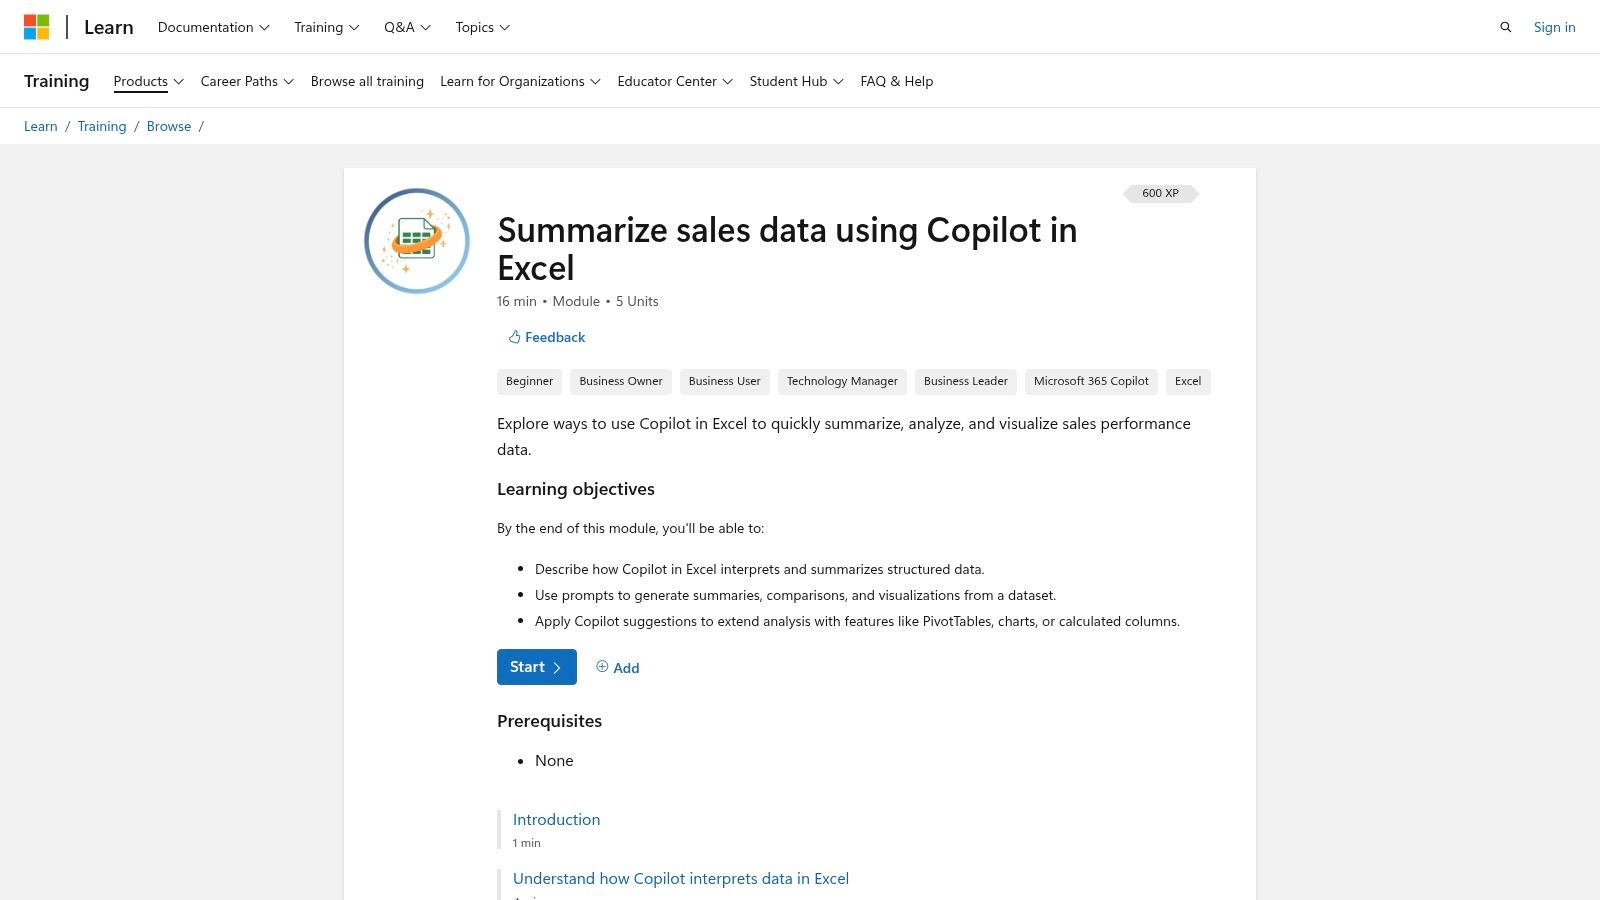The image size is (1600, 900).
Task: Navigate to Browse via breadcrumb
Action: [x=168, y=126]
